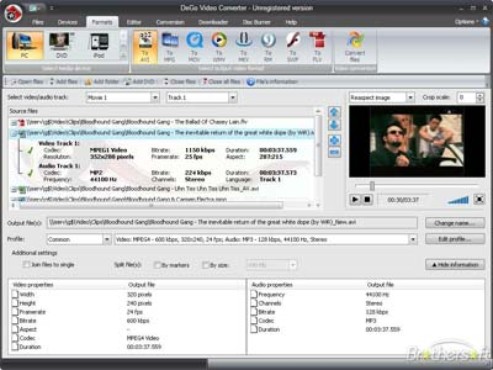The height and width of the screenshot is (370, 493).
Task: Open the Help tab
Action: 291,22
